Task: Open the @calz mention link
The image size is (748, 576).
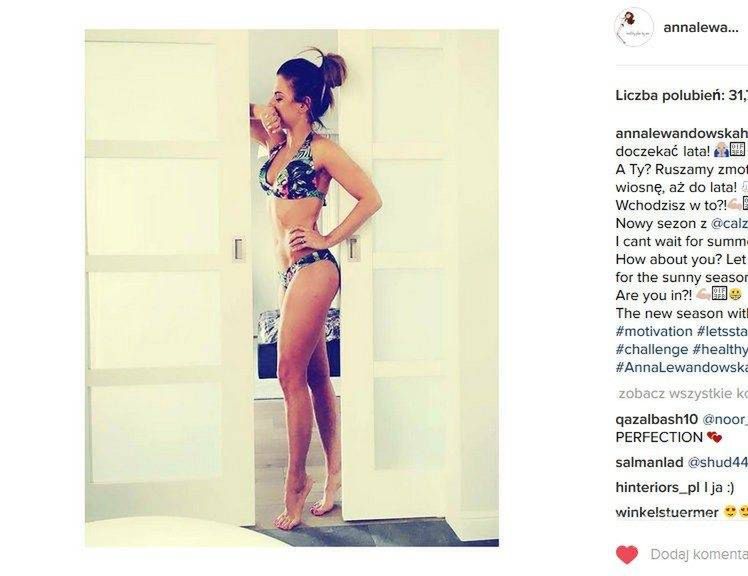Action: 729,223
